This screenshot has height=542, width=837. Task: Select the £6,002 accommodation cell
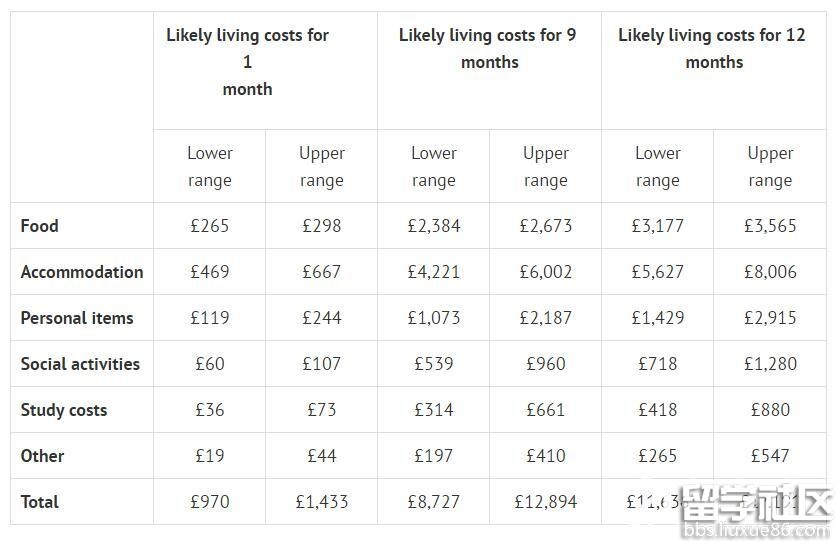click(546, 272)
